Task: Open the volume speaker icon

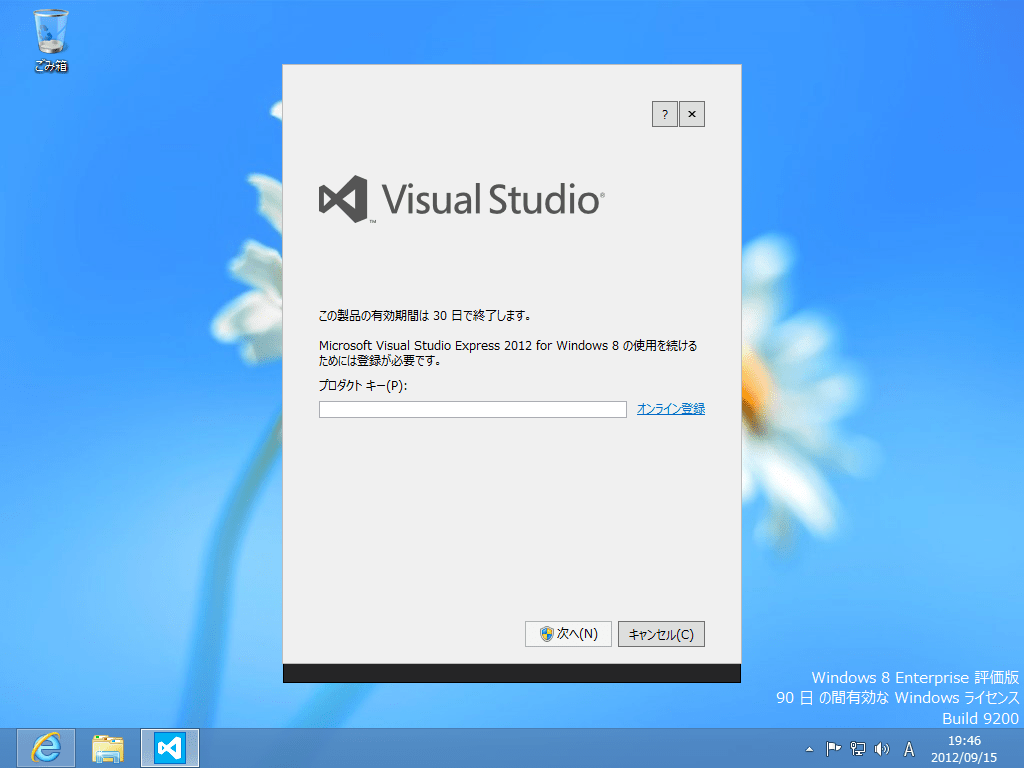Action: [x=882, y=749]
